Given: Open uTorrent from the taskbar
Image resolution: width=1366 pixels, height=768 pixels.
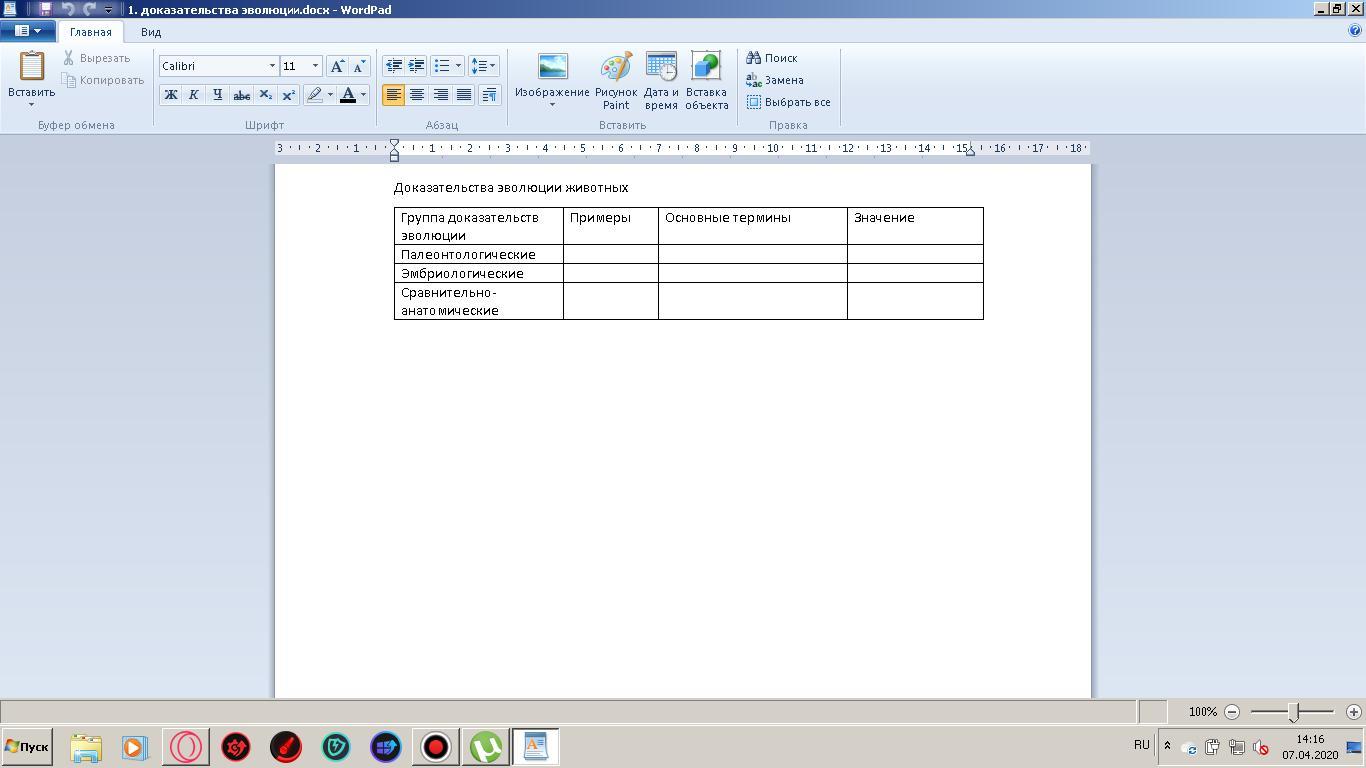Looking at the screenshot, I should (x=486, y=747).
